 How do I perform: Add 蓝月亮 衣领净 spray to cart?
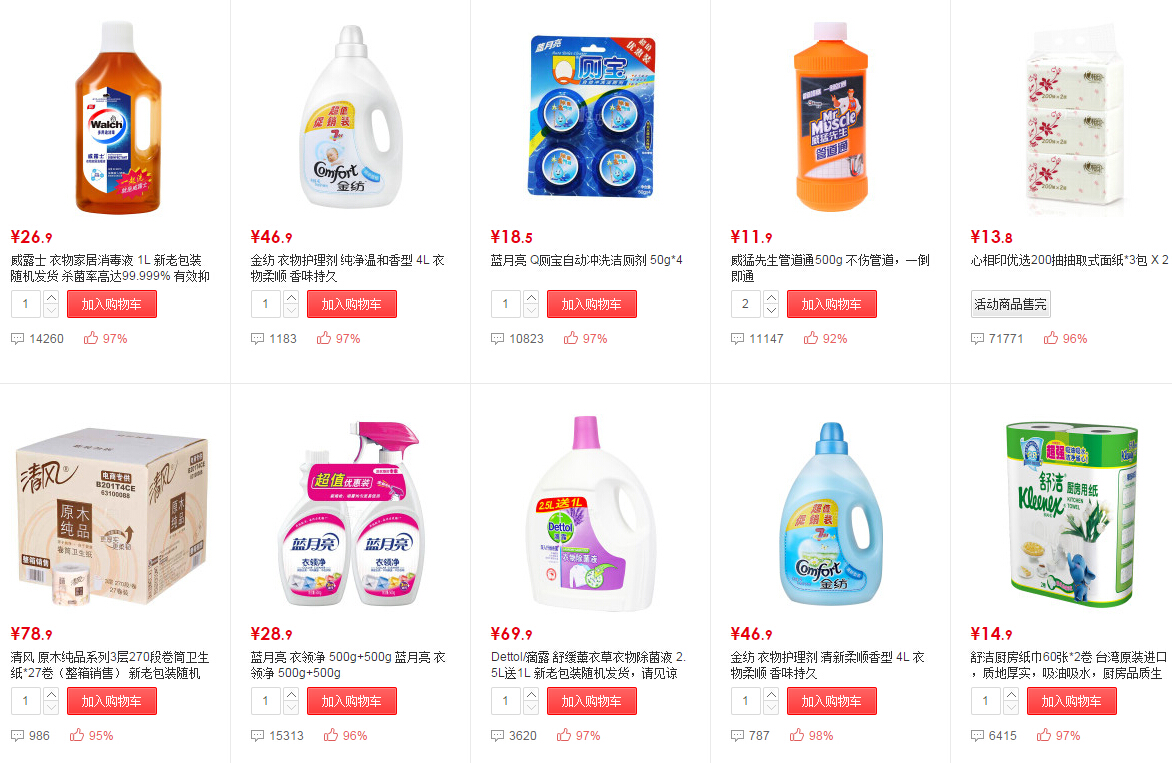tap(351, 701)
